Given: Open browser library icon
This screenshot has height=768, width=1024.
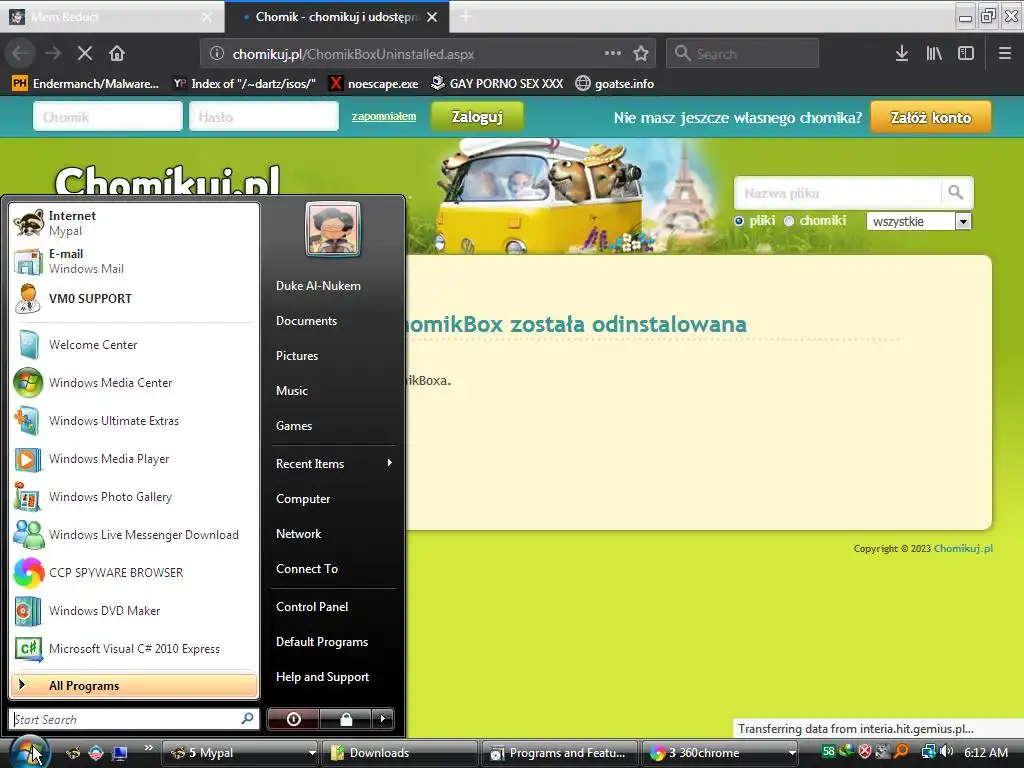Looking at the screenshot, I should click(934, 54).
